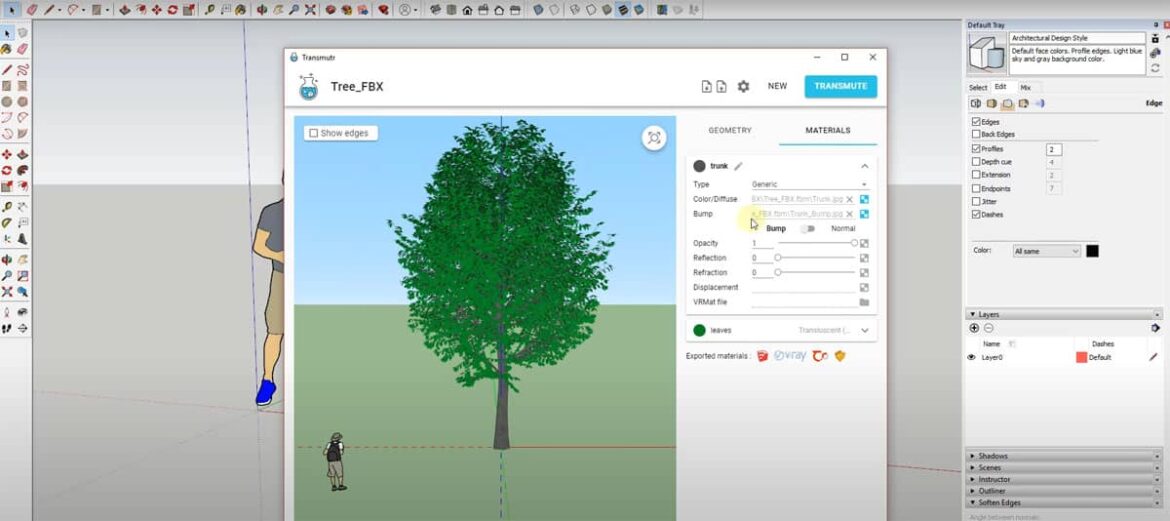Enable the Depth cue checkbox

tap(976, 162)
